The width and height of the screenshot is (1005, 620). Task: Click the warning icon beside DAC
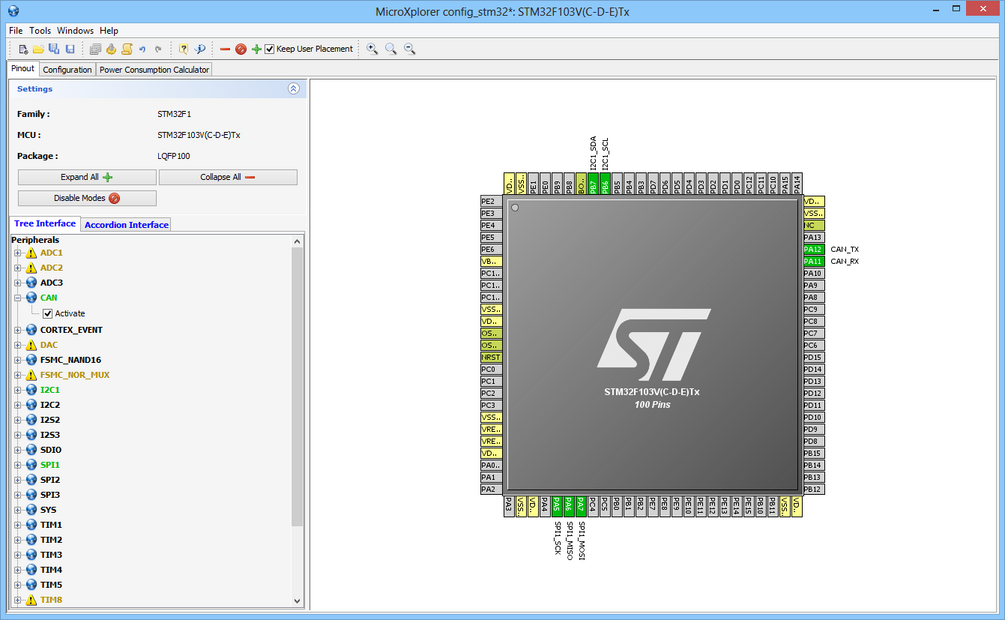pos(31,345)
